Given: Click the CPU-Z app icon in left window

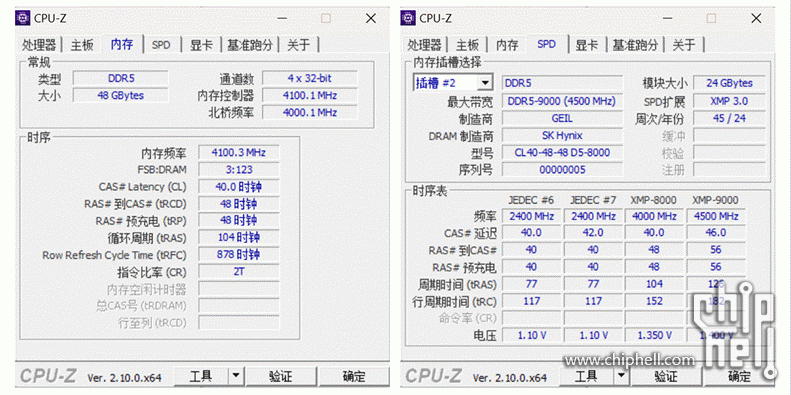Looking at the screenshot, I should coord(23,19).
